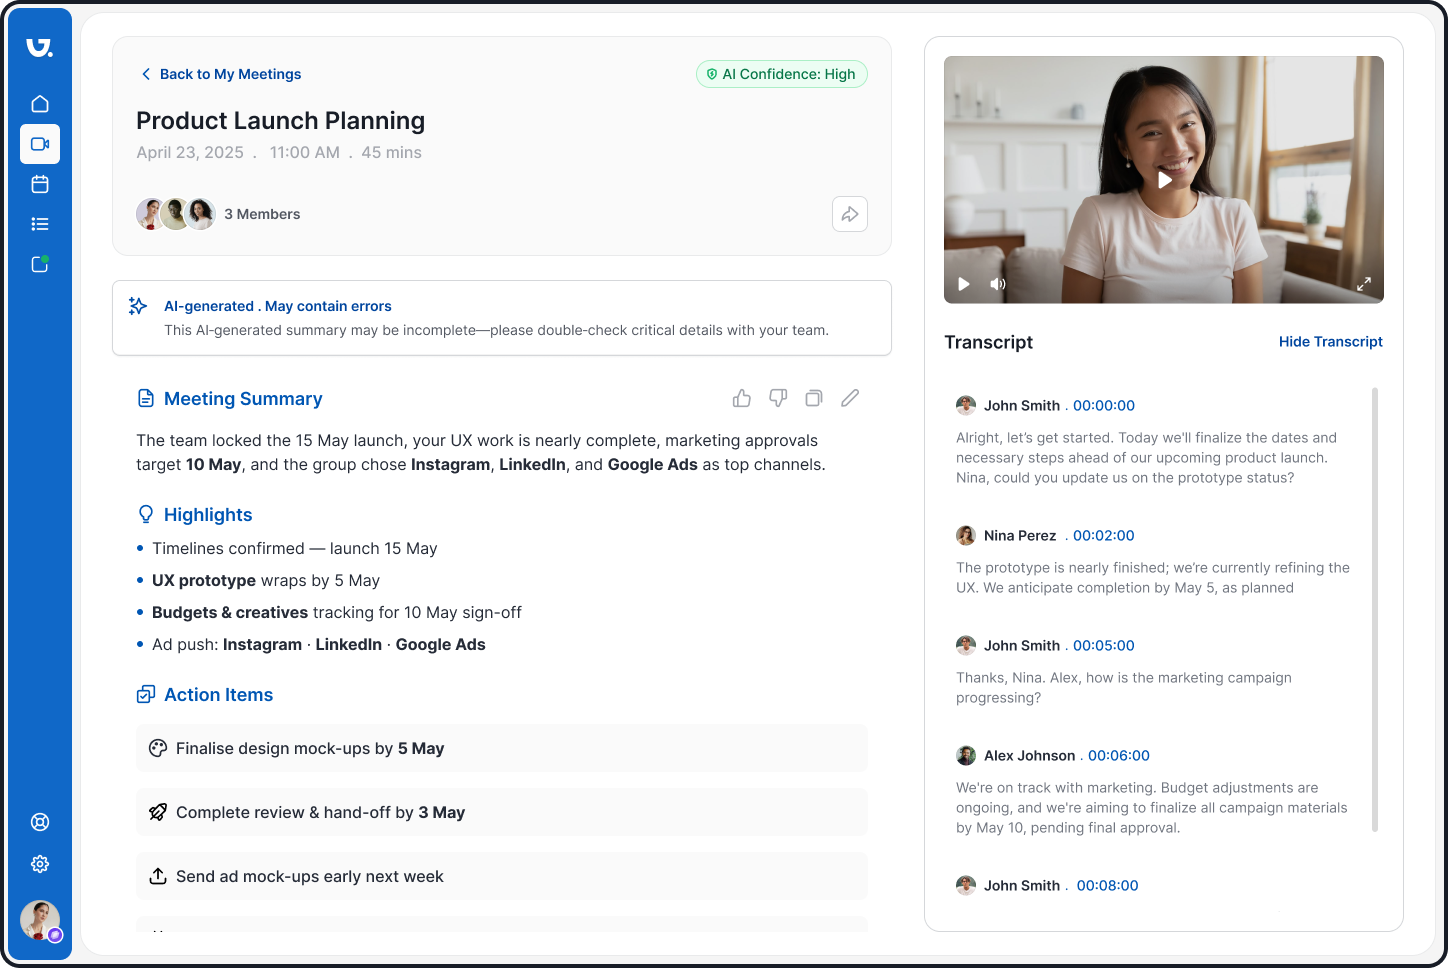Viewport: 1448px width, 968px height.
Task: Select the video meetings sidebar icon
Action: [40, 144]
